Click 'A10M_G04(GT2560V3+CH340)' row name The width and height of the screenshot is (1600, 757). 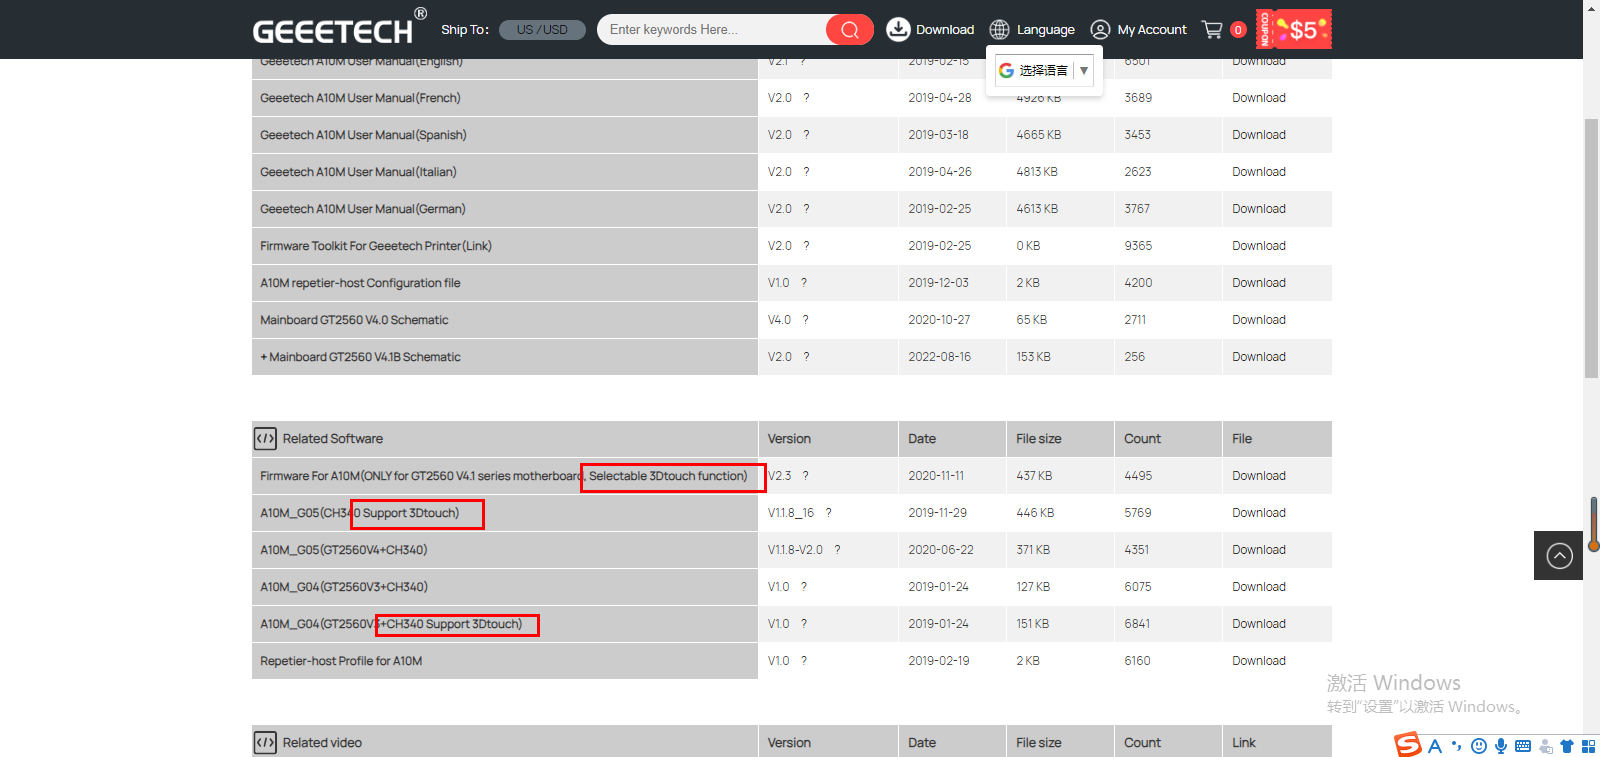click(x=344, y=587)
